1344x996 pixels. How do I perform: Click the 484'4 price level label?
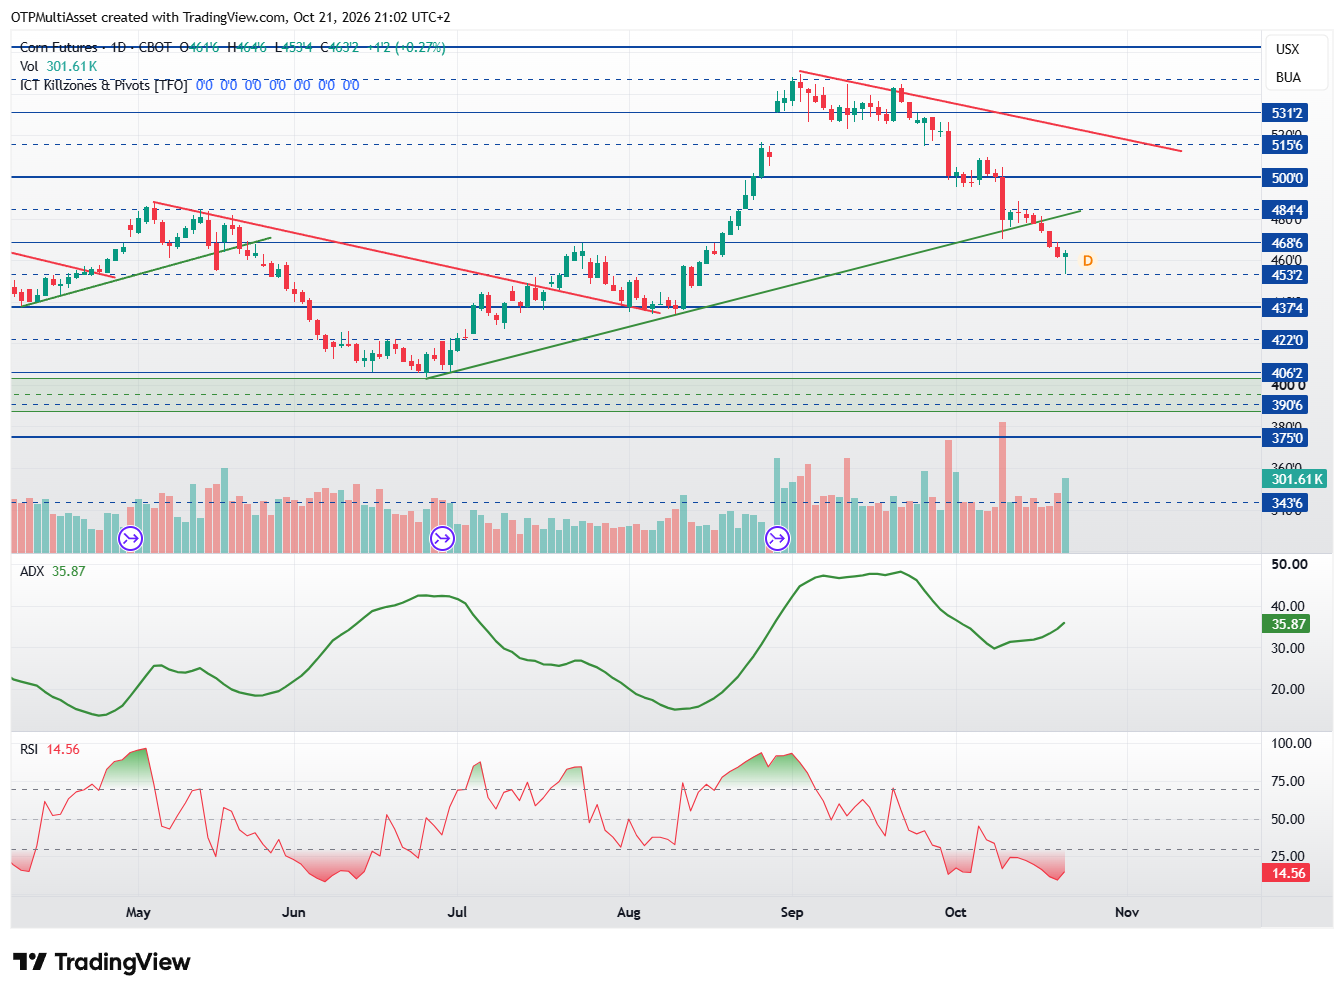click(x=1286, y=210)
